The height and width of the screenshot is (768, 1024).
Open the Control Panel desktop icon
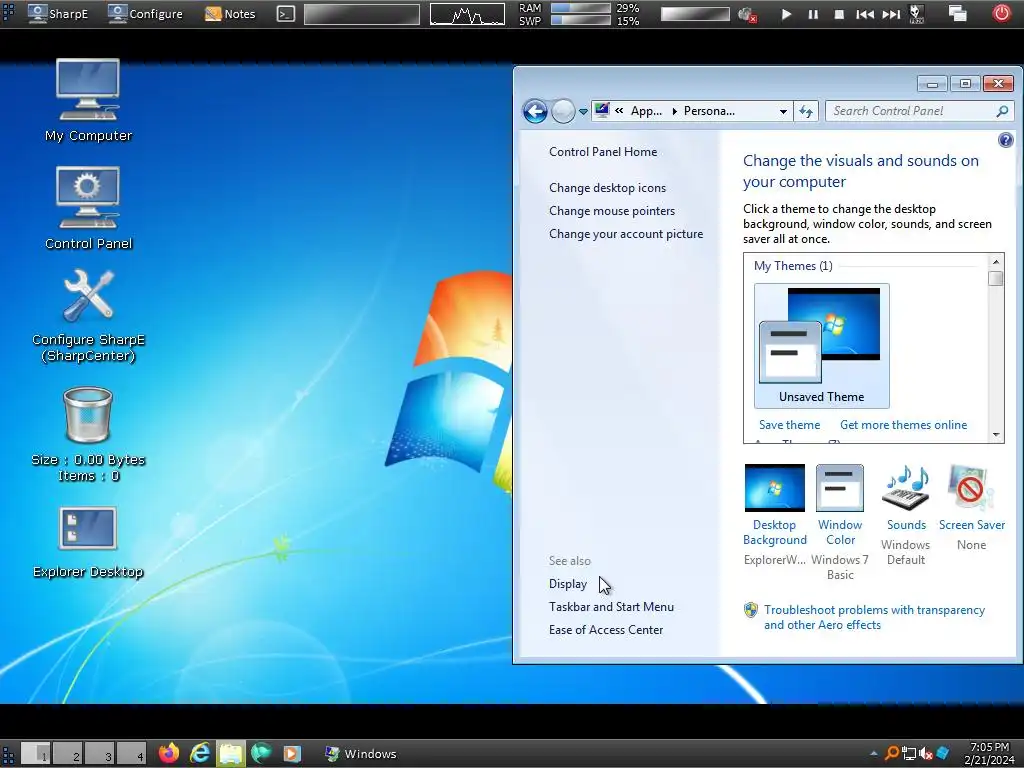88,208
